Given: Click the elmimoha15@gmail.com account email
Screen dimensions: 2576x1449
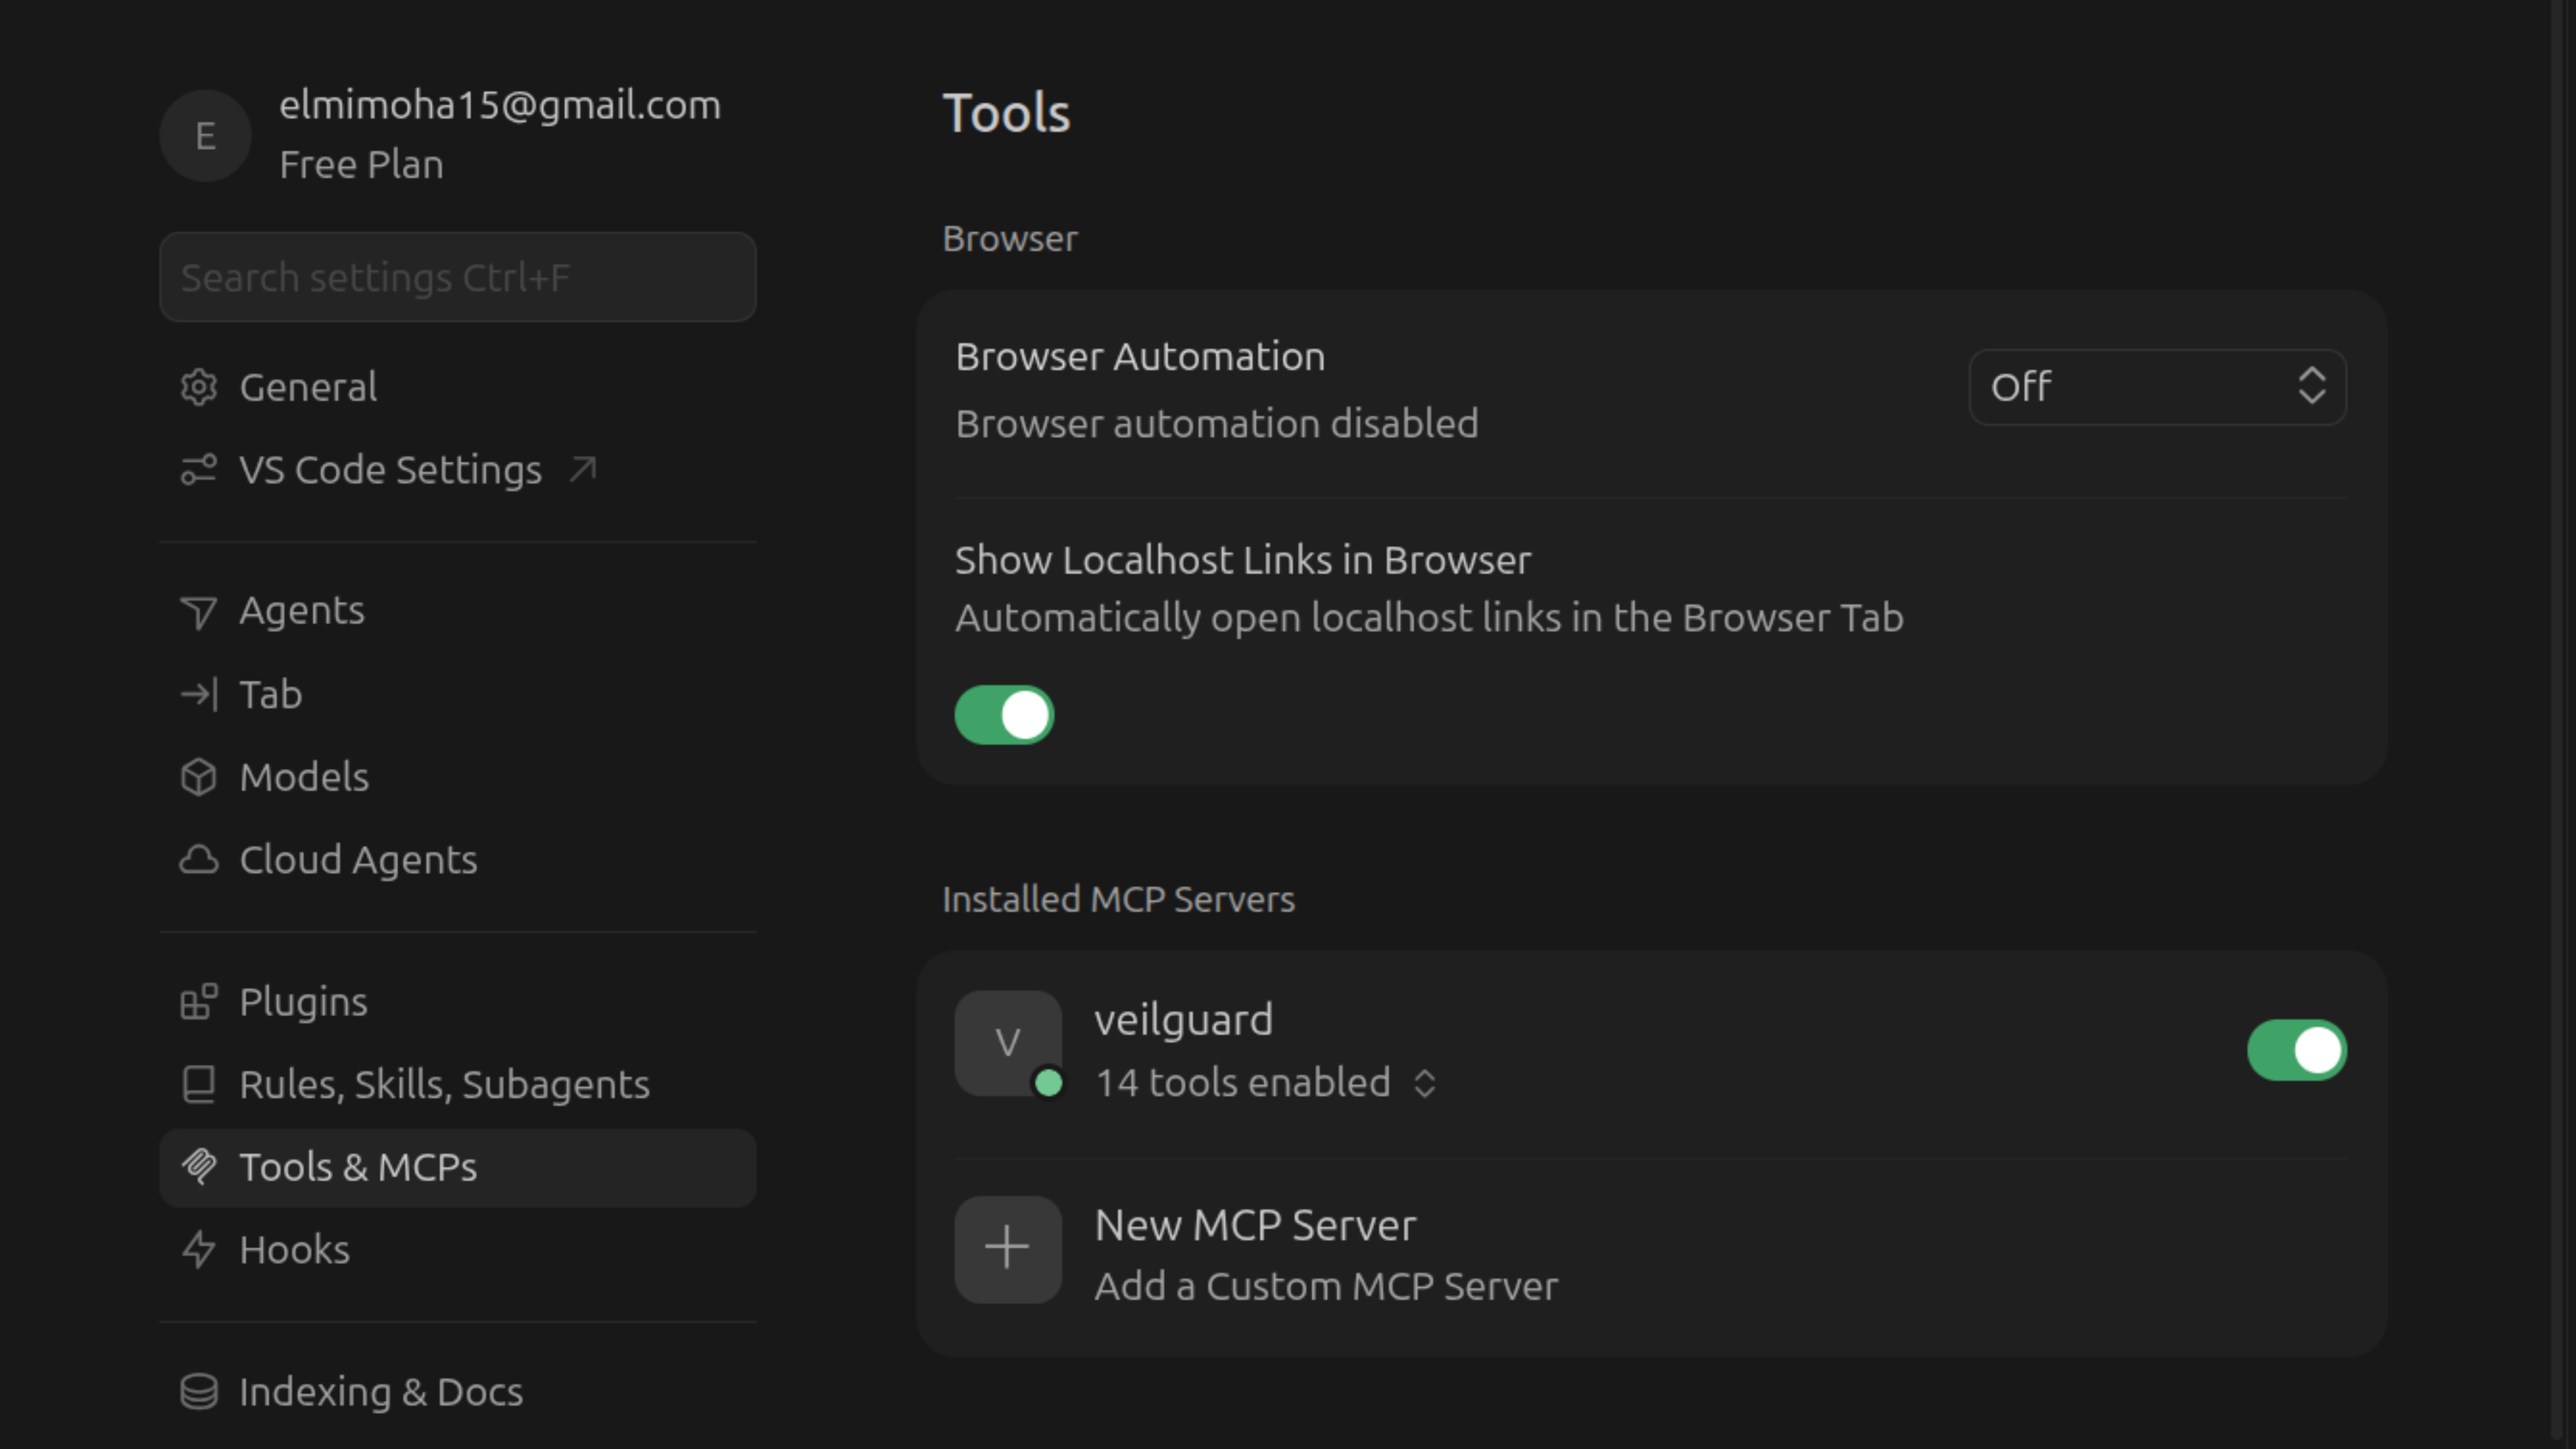Looking at the screenshot, I should [x=500, y=105].
